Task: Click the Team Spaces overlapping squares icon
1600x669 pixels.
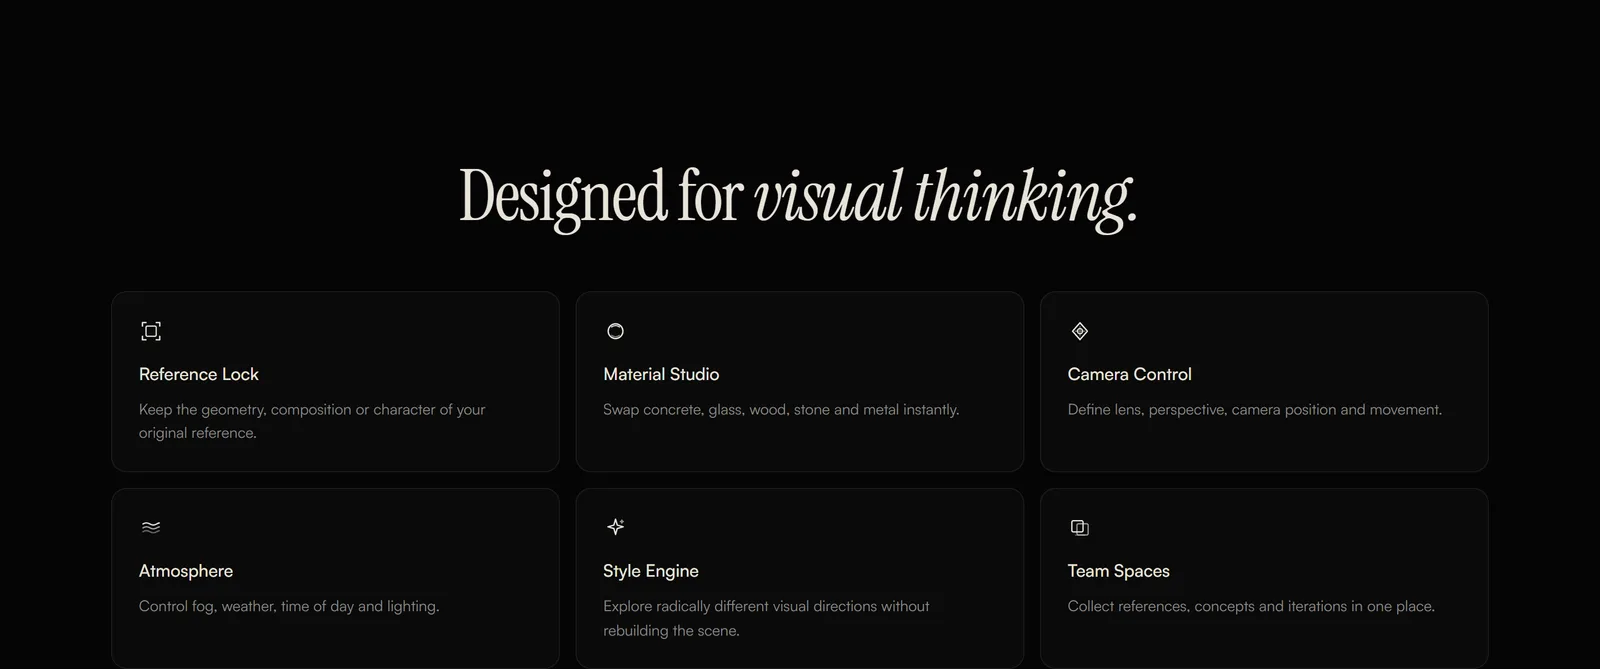Action: click(x=1079, y=527)
